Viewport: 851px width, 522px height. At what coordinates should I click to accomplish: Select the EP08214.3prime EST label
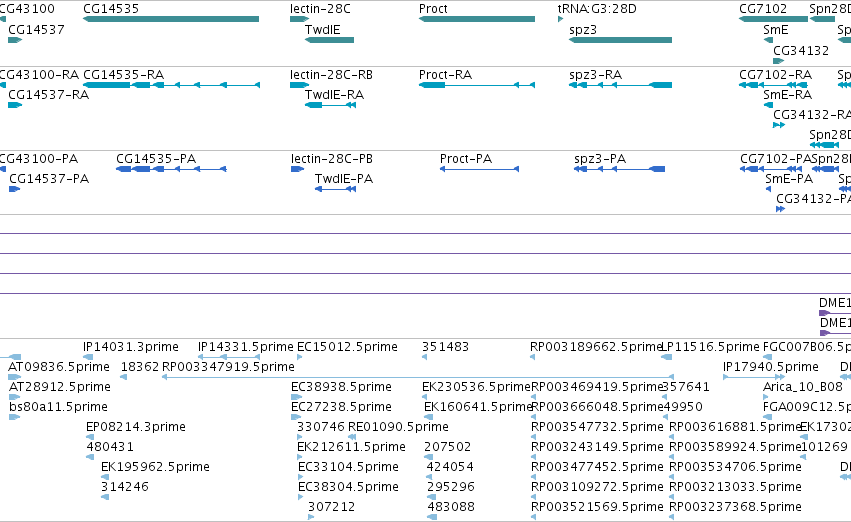(136, 426)
